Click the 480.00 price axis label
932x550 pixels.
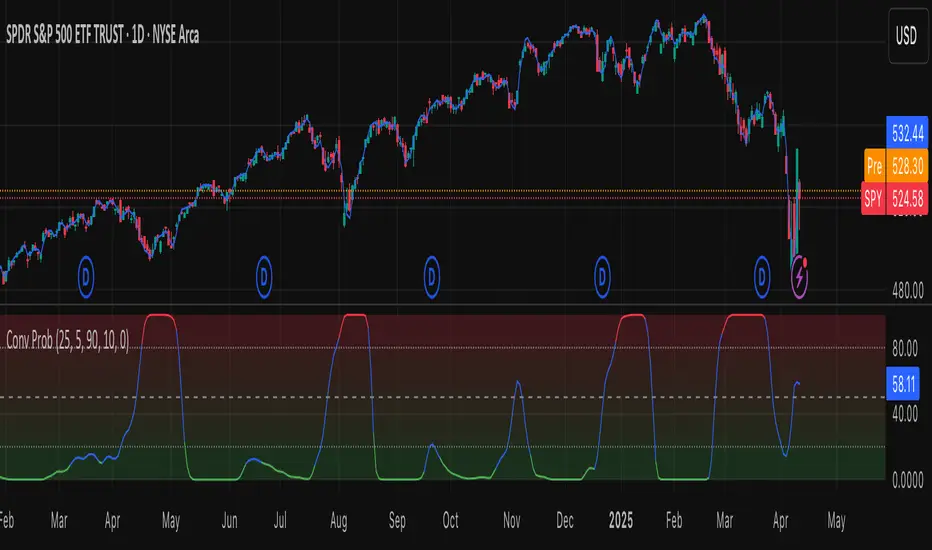pos(908,291)
